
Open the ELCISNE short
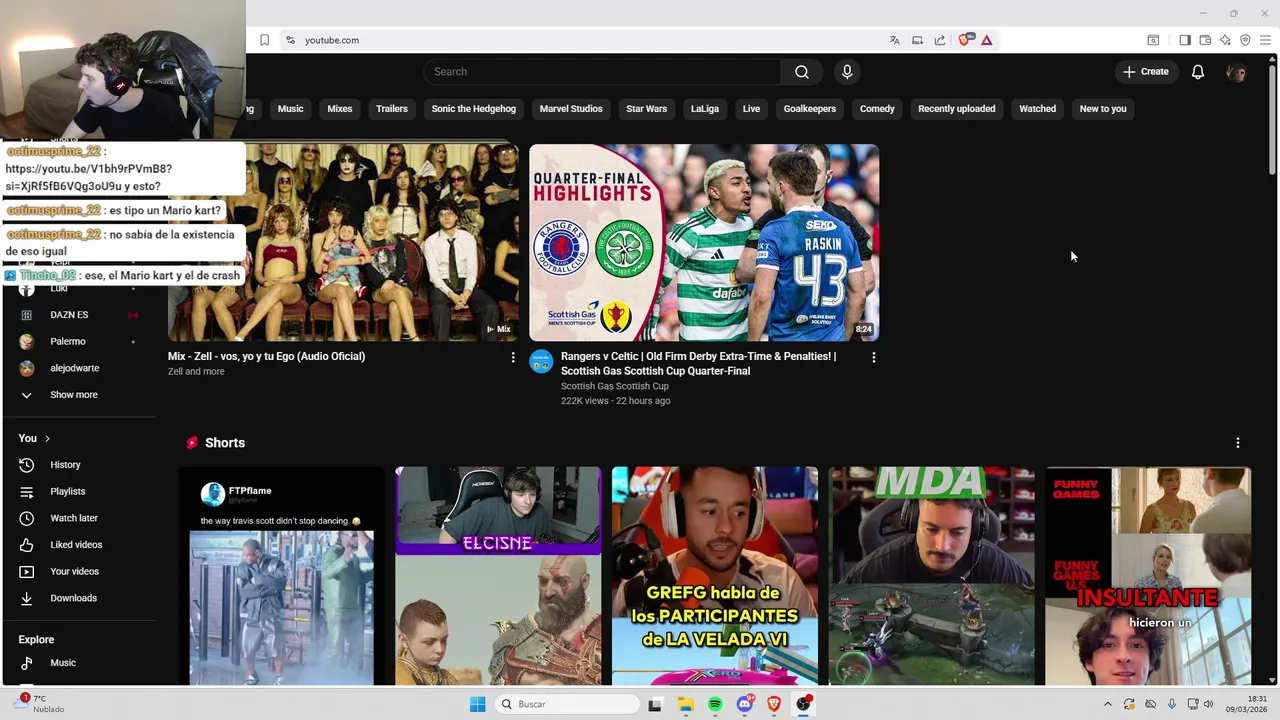[x=498, y=576]
